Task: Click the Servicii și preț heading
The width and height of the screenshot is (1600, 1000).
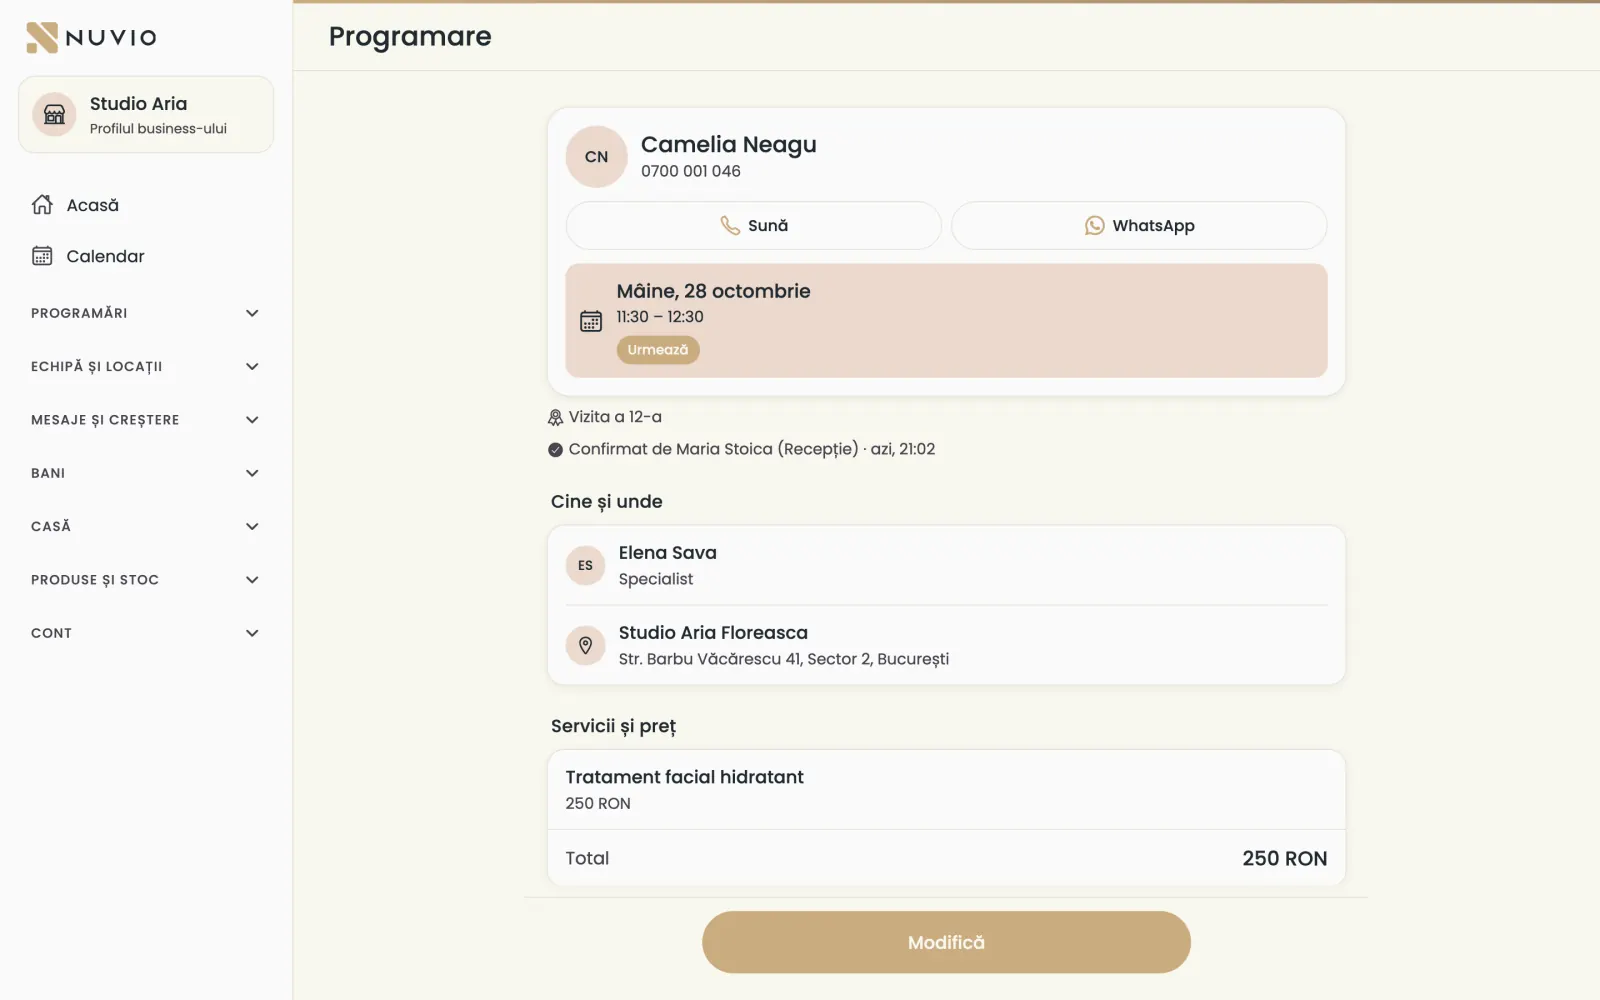Action: pyautogui.click(x=613, y=727)
